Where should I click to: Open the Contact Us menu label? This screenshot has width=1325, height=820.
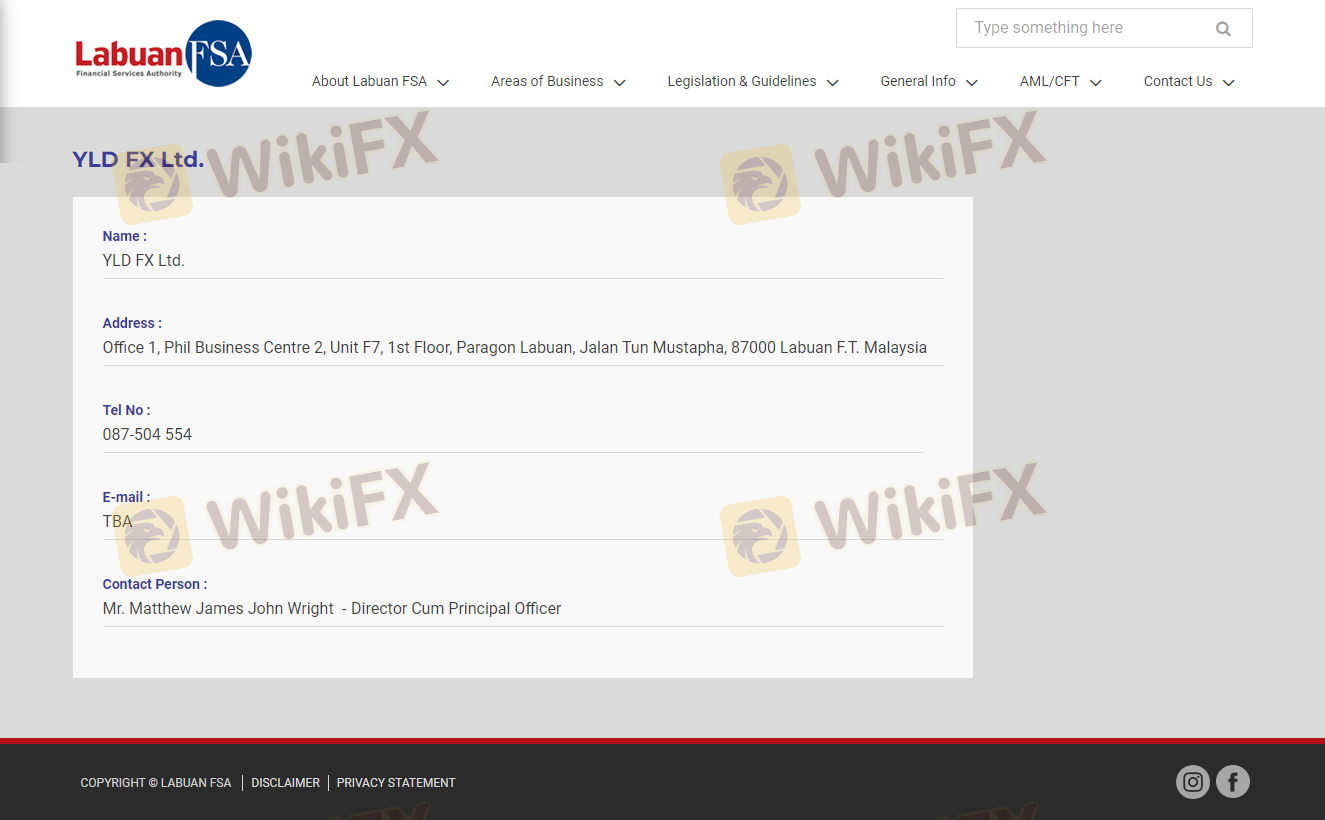1177,82
